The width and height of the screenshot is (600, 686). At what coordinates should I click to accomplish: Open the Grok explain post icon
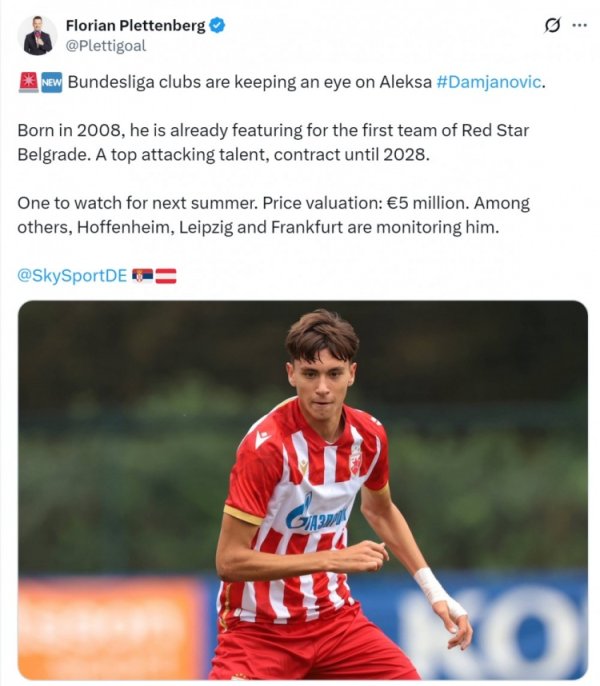551,26
